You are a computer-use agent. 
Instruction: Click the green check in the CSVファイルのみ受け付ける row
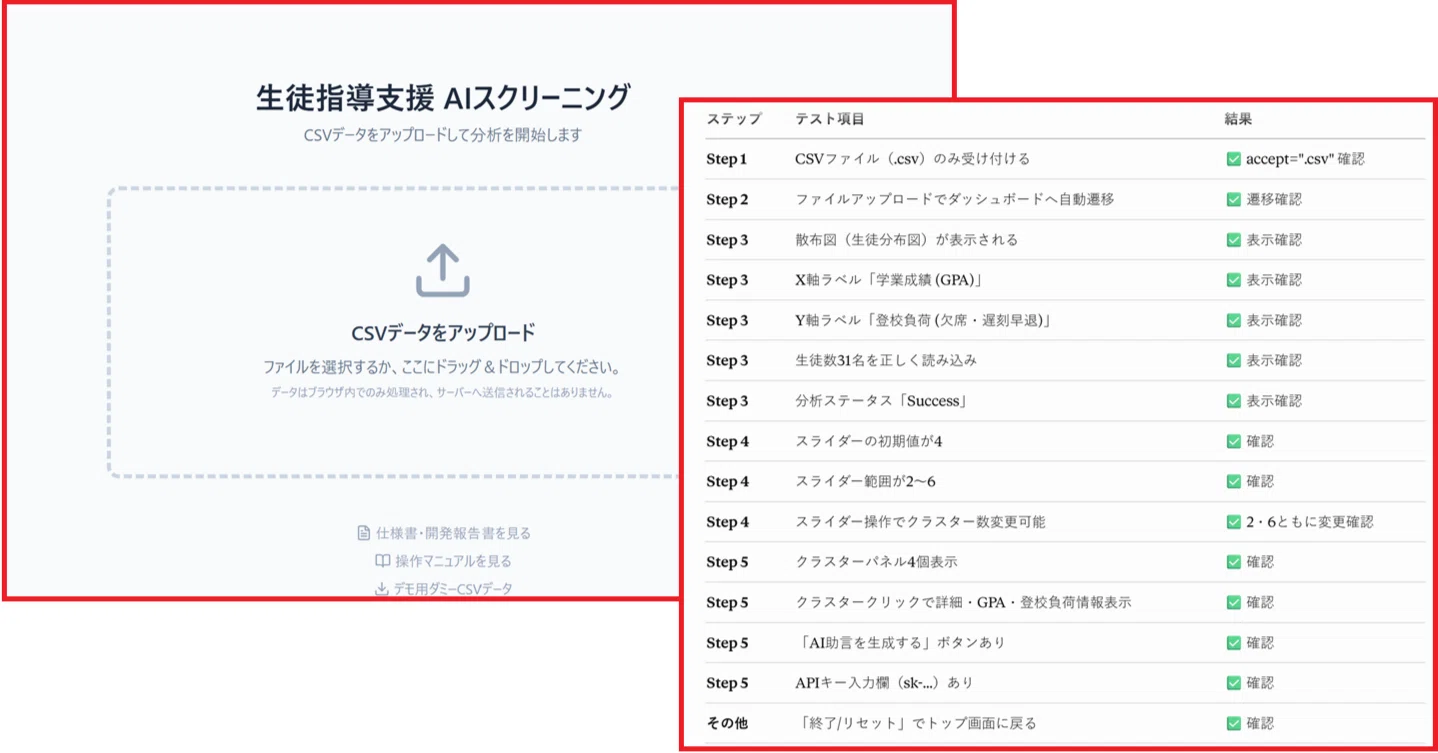[x=1234, y=159]
